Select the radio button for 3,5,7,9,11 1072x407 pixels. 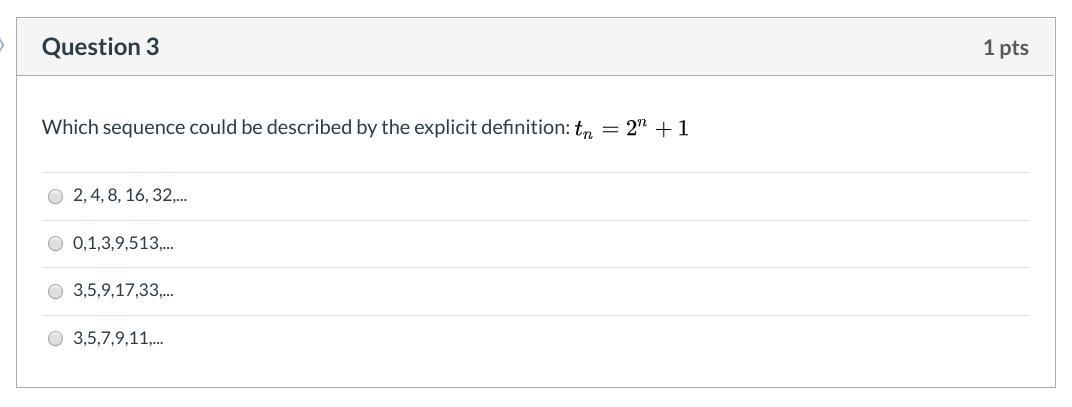point(56,338)
